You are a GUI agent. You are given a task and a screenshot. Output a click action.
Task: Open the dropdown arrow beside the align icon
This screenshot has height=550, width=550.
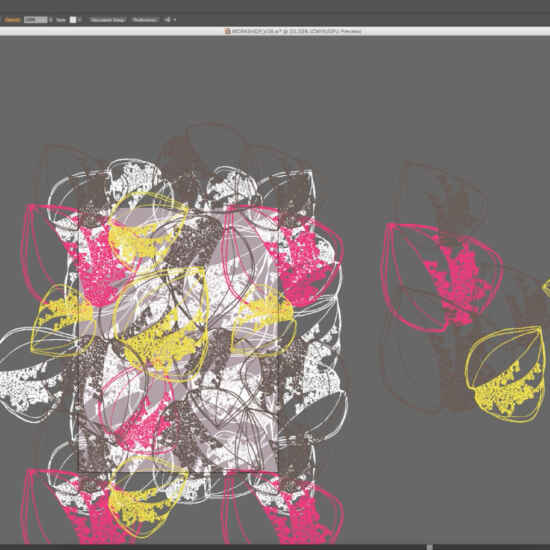coord(175,20)
